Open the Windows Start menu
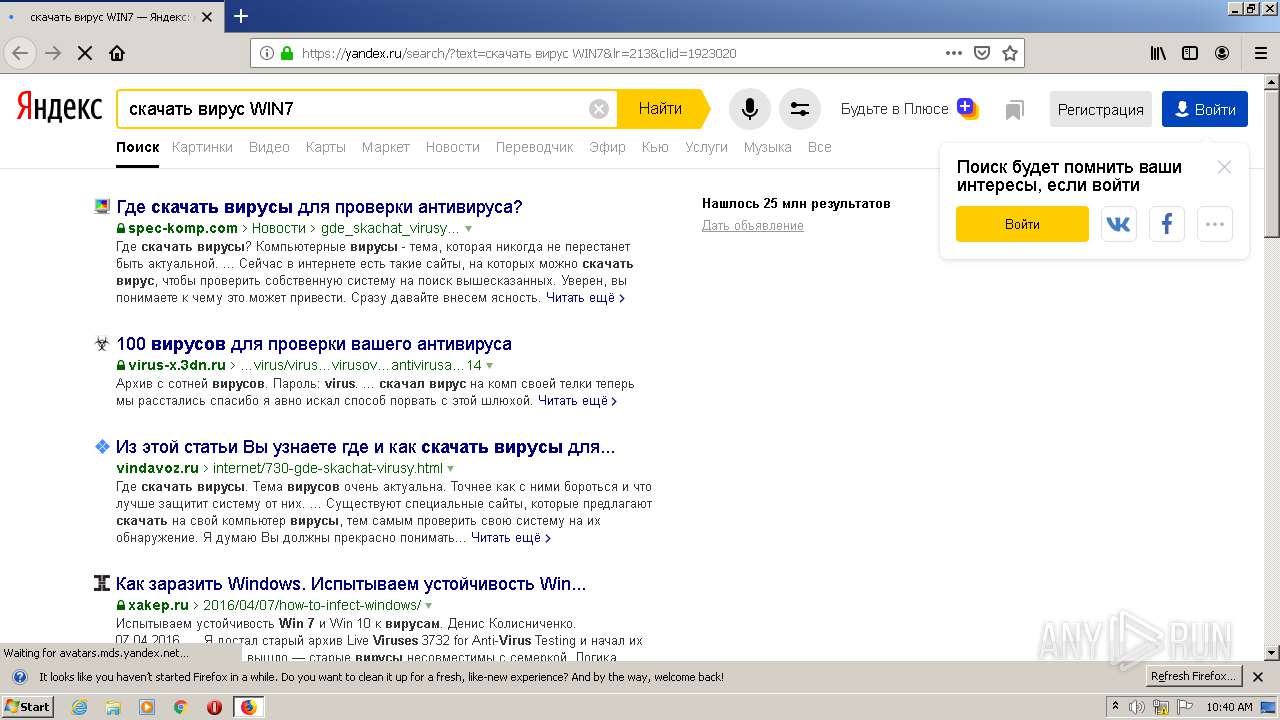The width and height of the screenshot is (1280, 720). point(28,707)
